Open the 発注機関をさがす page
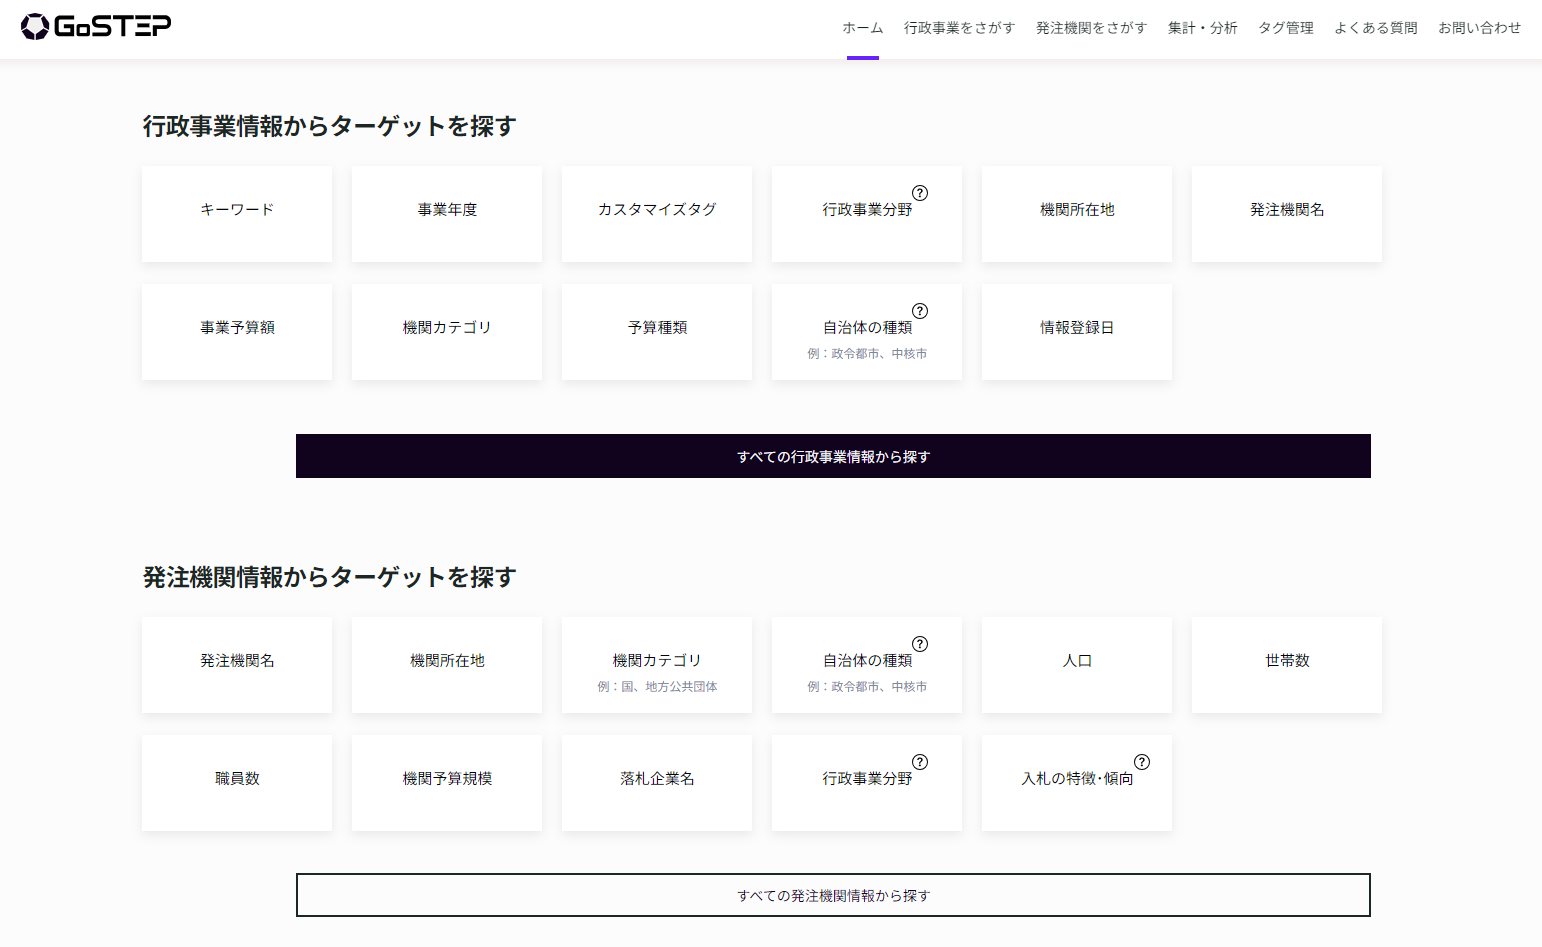 point(1090,27)
